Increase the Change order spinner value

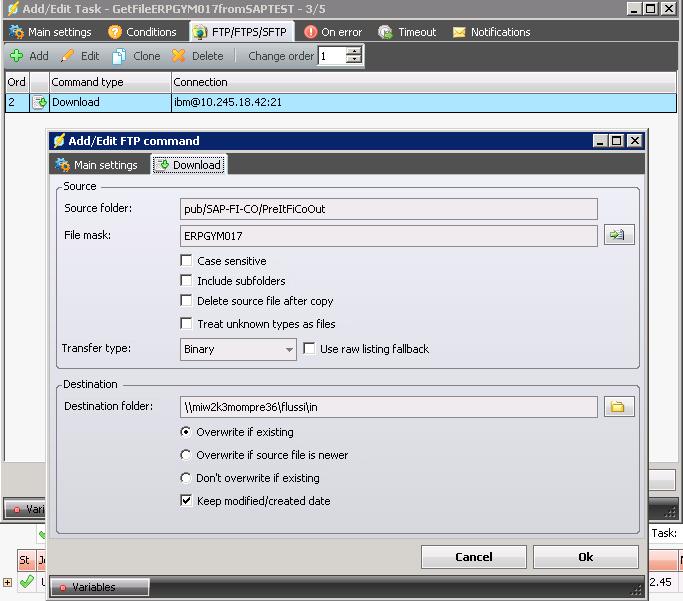[353, 52]
